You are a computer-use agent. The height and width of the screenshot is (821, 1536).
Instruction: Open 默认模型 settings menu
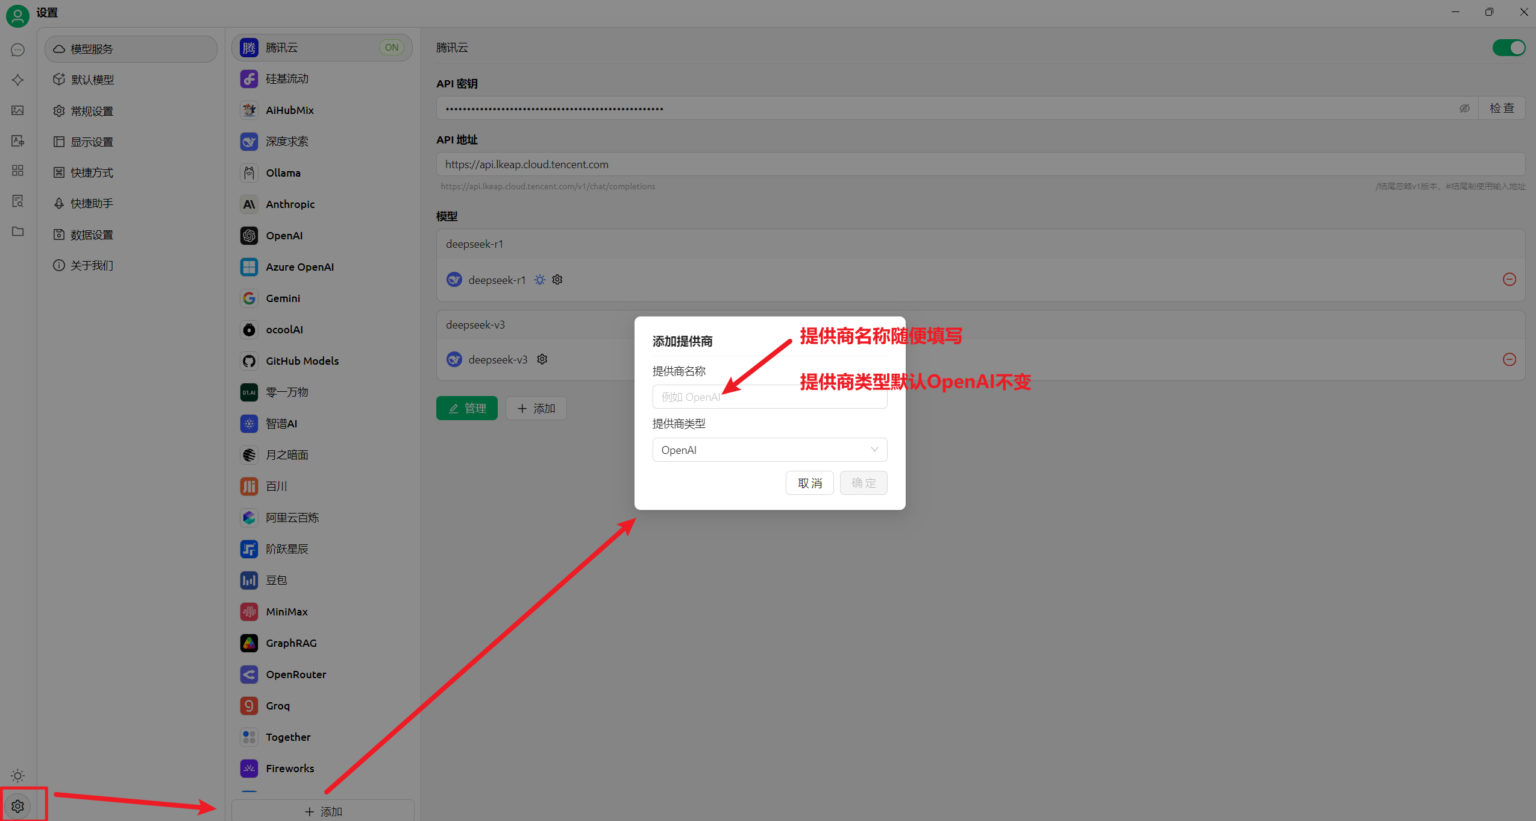click(130, 80)
